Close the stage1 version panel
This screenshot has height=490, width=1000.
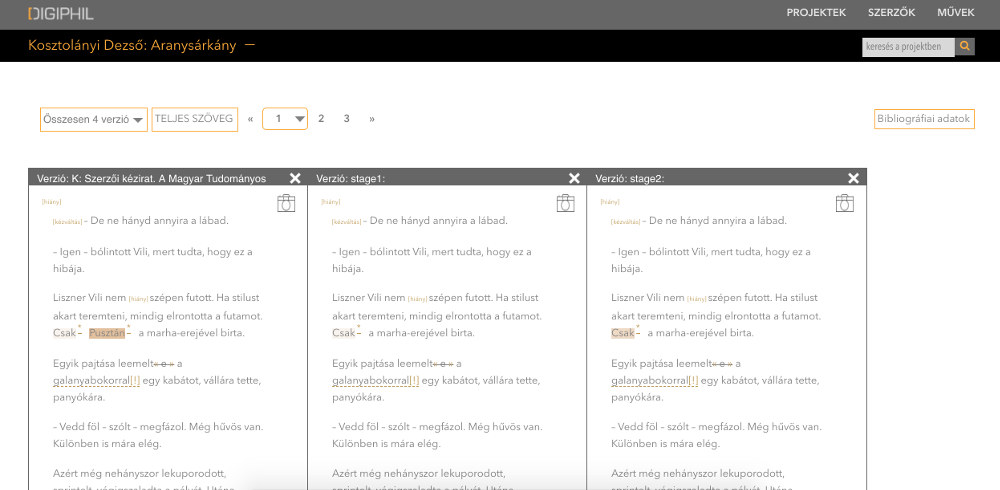(x=574, y=178)
